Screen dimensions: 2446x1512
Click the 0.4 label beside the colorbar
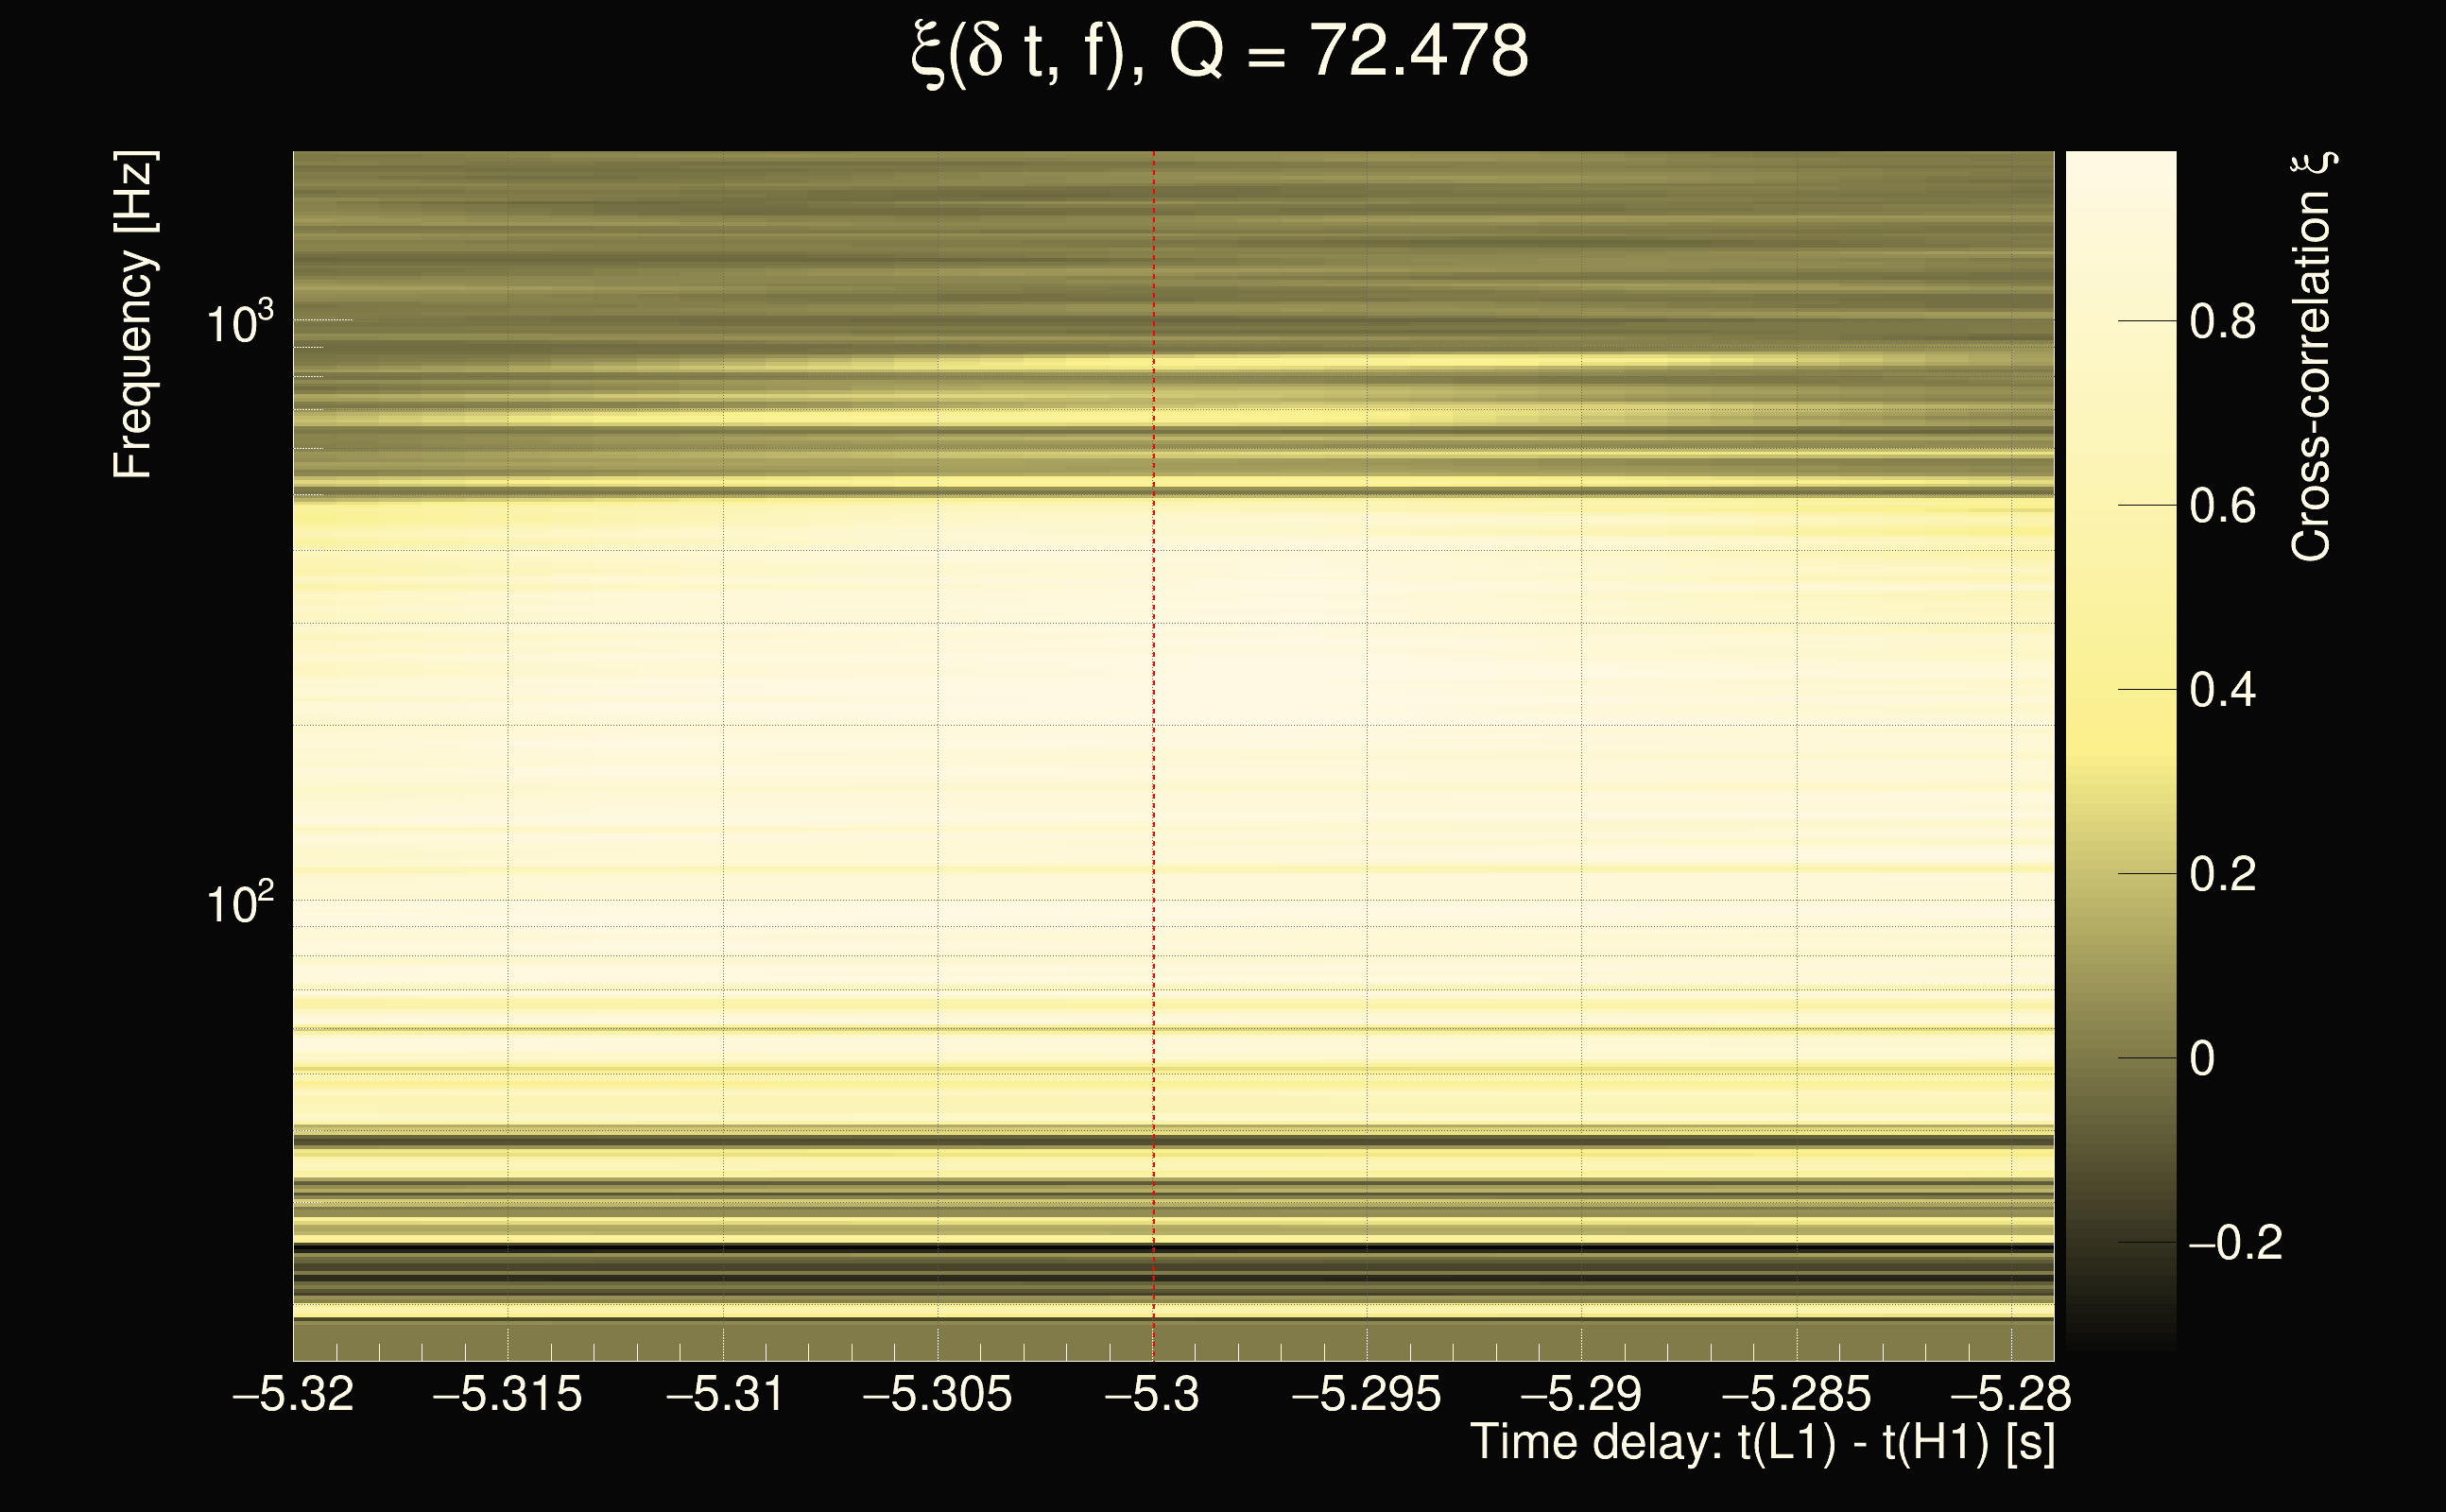tap(2222, 690)
